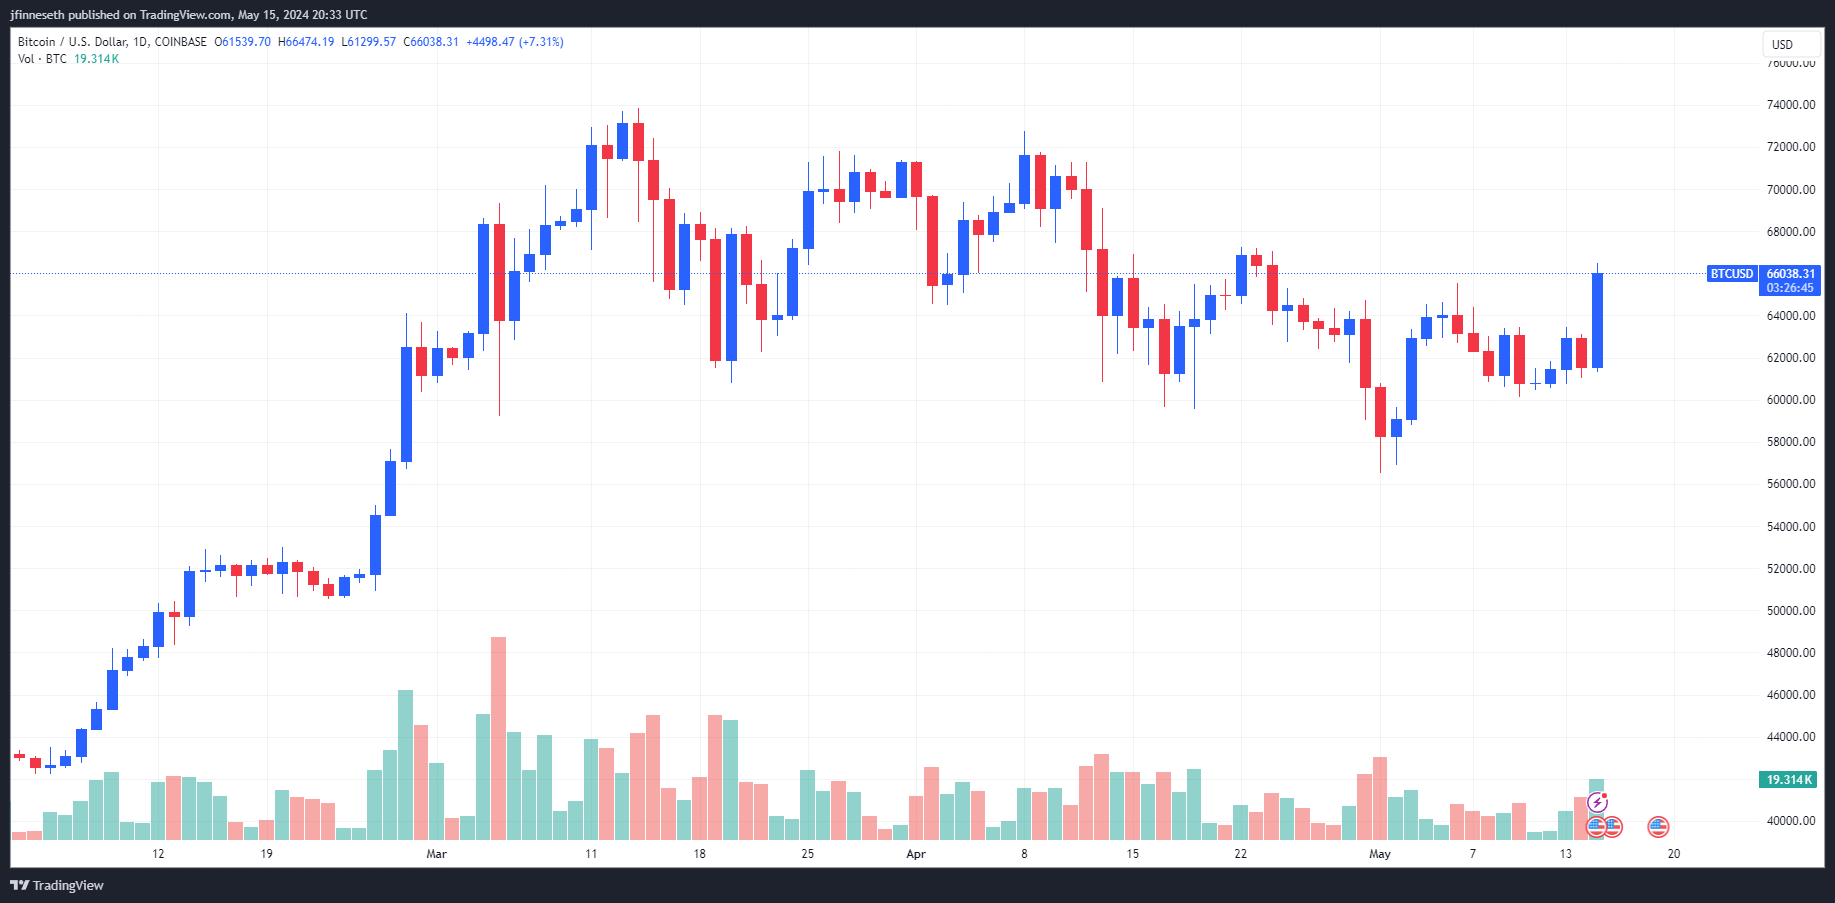This screenshot has width=1835, height=903.
Task: Click the second US flag icon above May 20
Action: [x=1616, y=827]
